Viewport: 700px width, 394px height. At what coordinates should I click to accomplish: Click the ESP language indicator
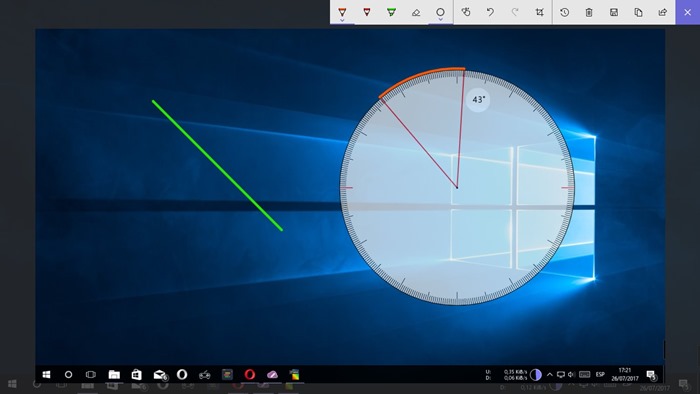click(600, 374)
